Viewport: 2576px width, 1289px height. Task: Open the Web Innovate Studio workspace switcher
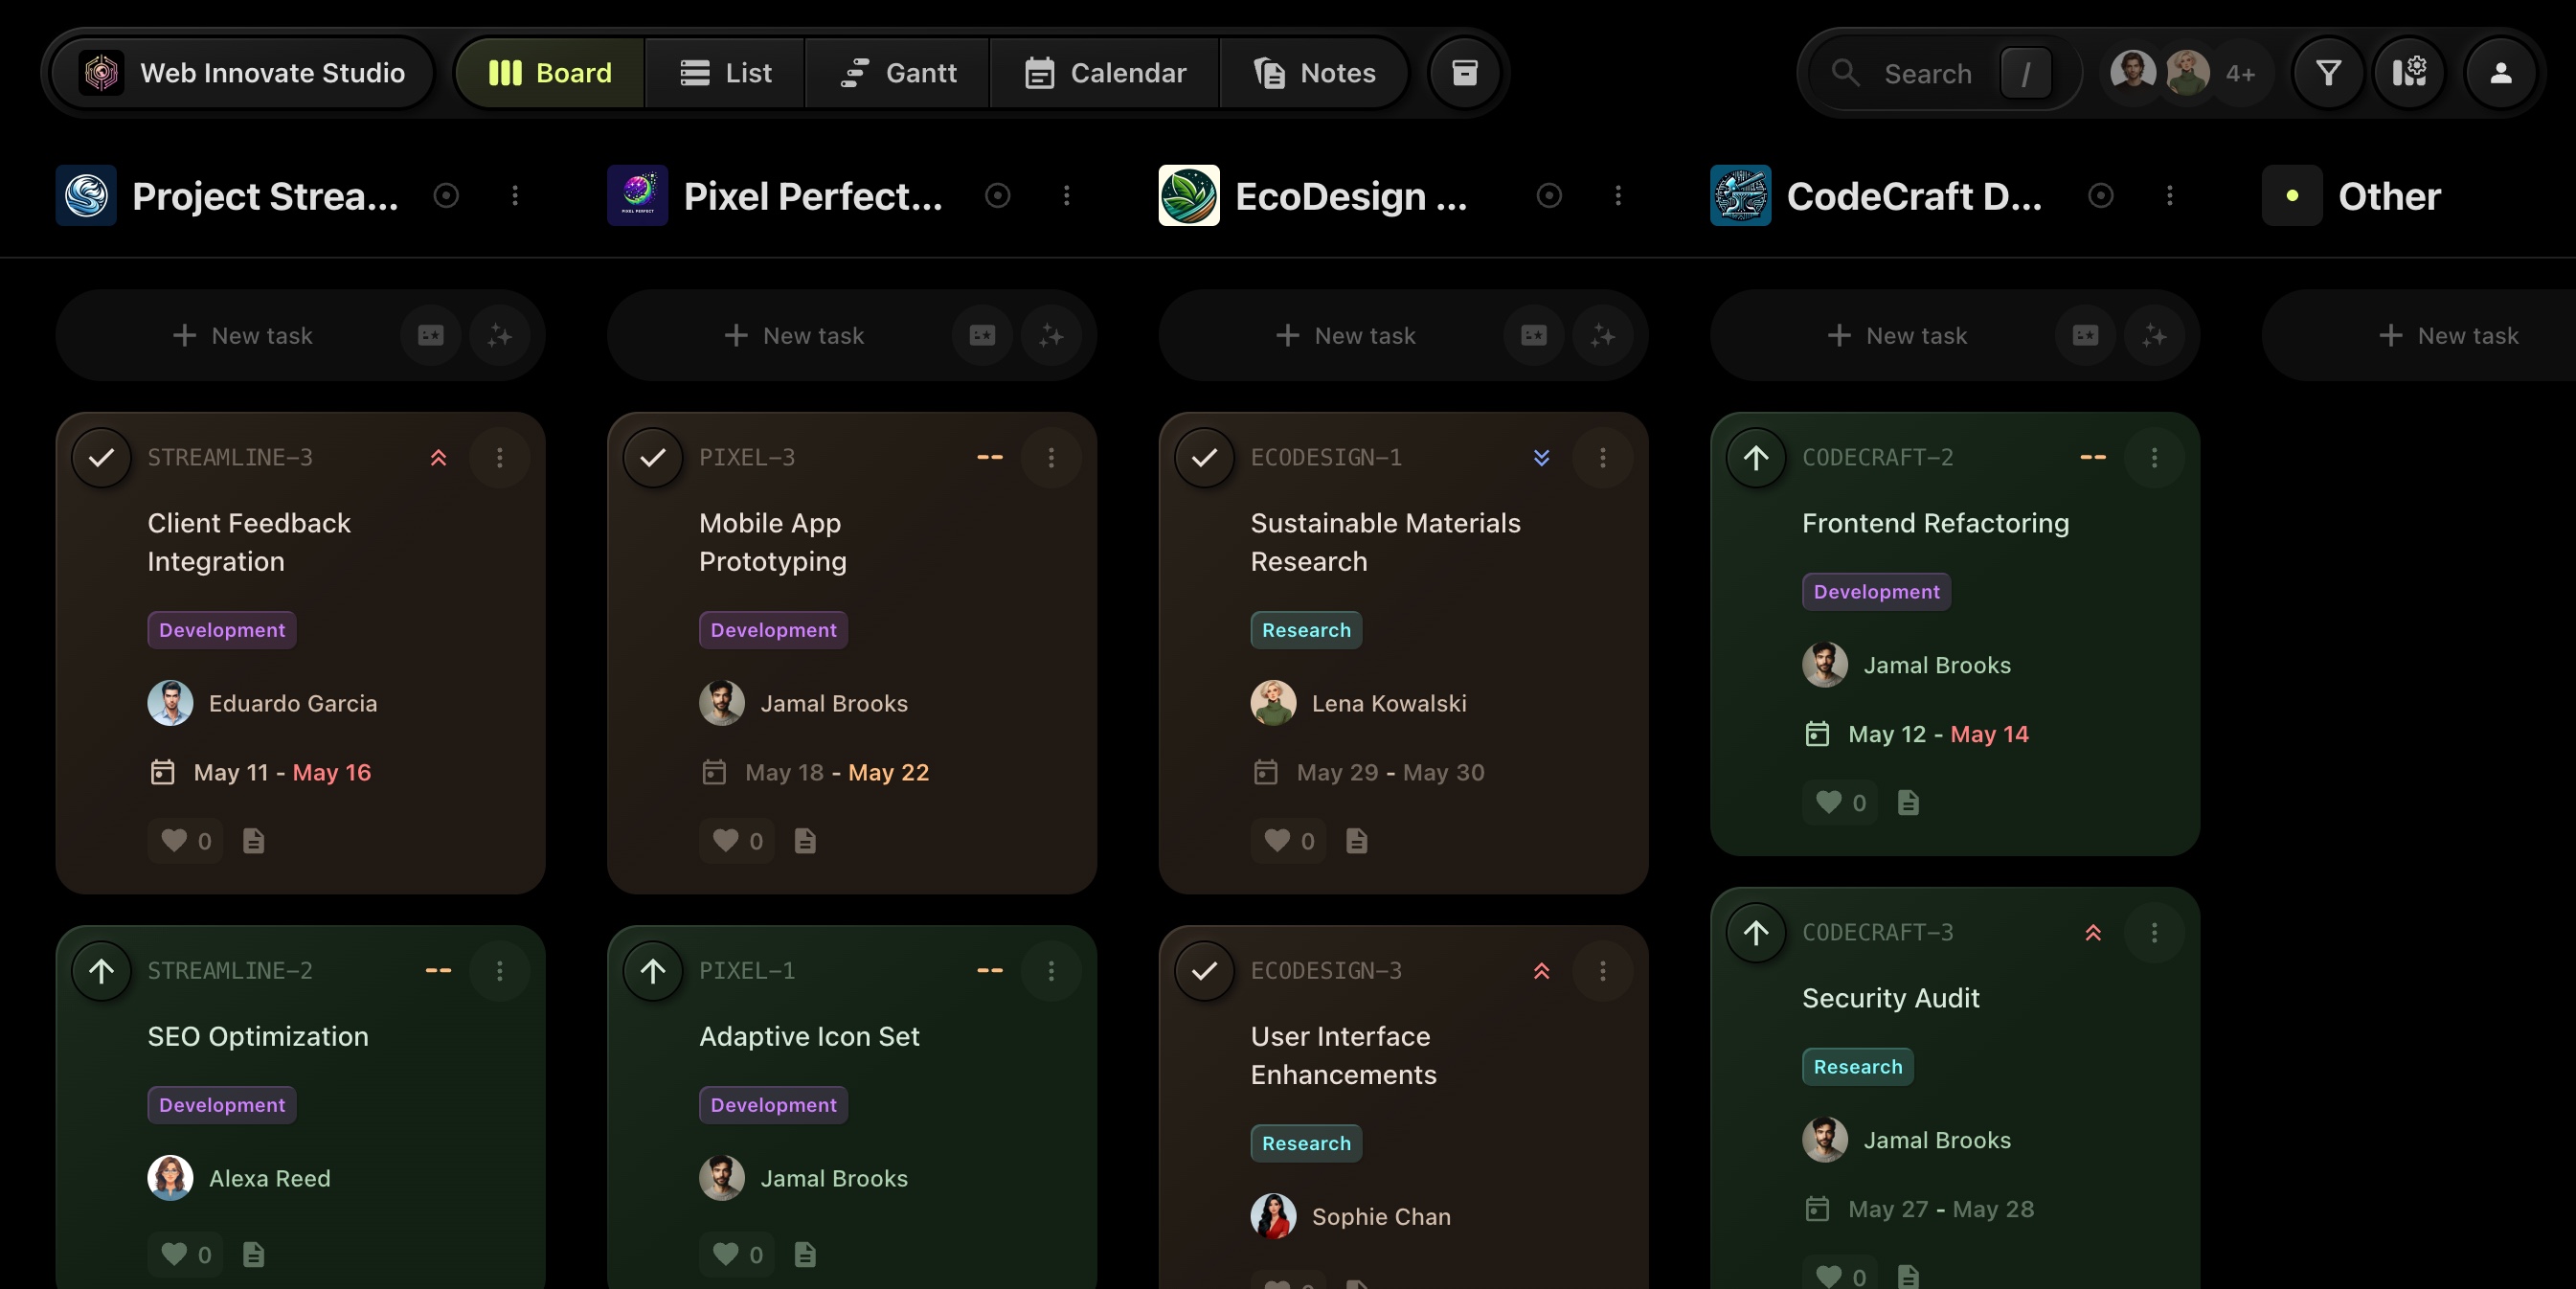244,73
